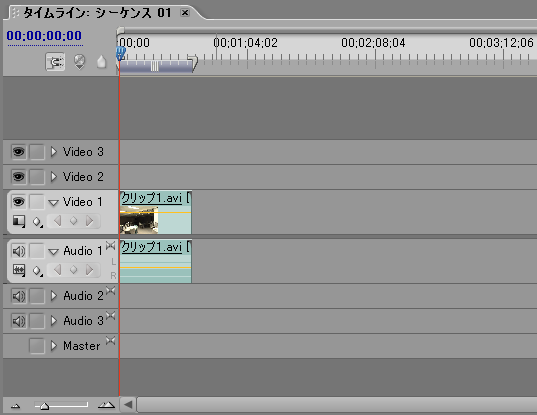The width and height of the screenshot is (537, 415).
Task: Open Video 1 display style icon
Action: (x=19, y=221)
